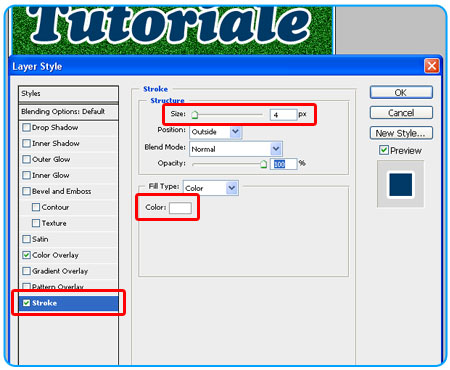Image resolution: width=450 pixels, height=370 pixels.
Task: Open the Position dropdown showing Outside
Action: (x=216, y=132)
